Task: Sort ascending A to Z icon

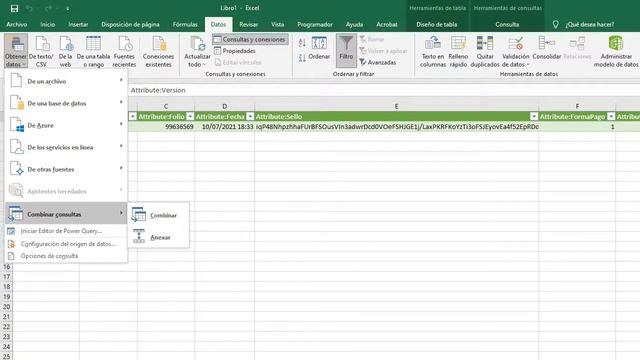Action: point(302,42)
